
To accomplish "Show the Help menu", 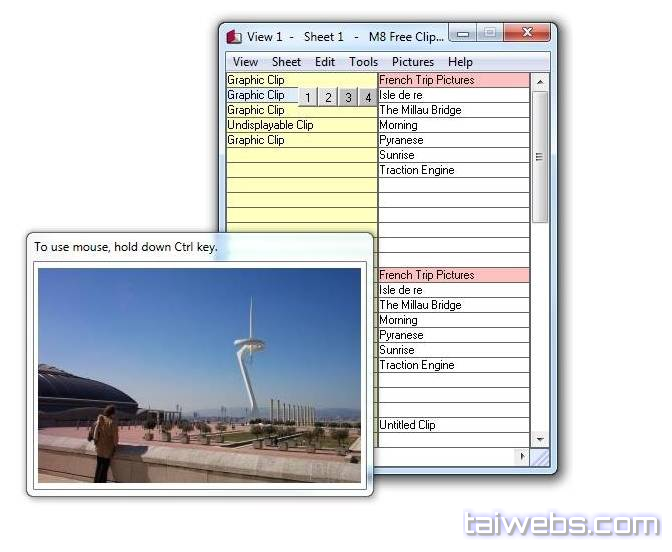I will pos(460,62).
